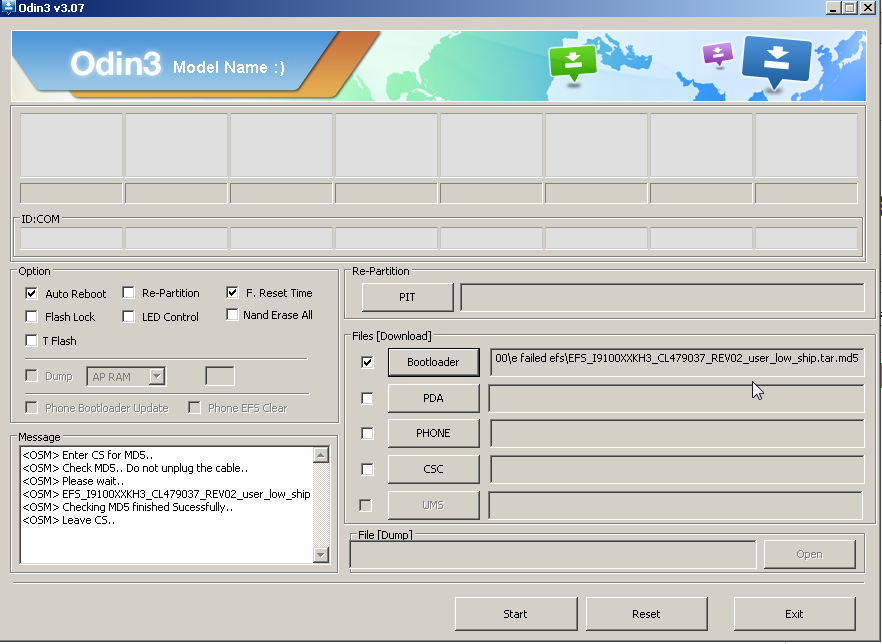This screenshot has height=644, width=882.
Task: Click the 'Please wait..' log line
Action: click(74, 481)
